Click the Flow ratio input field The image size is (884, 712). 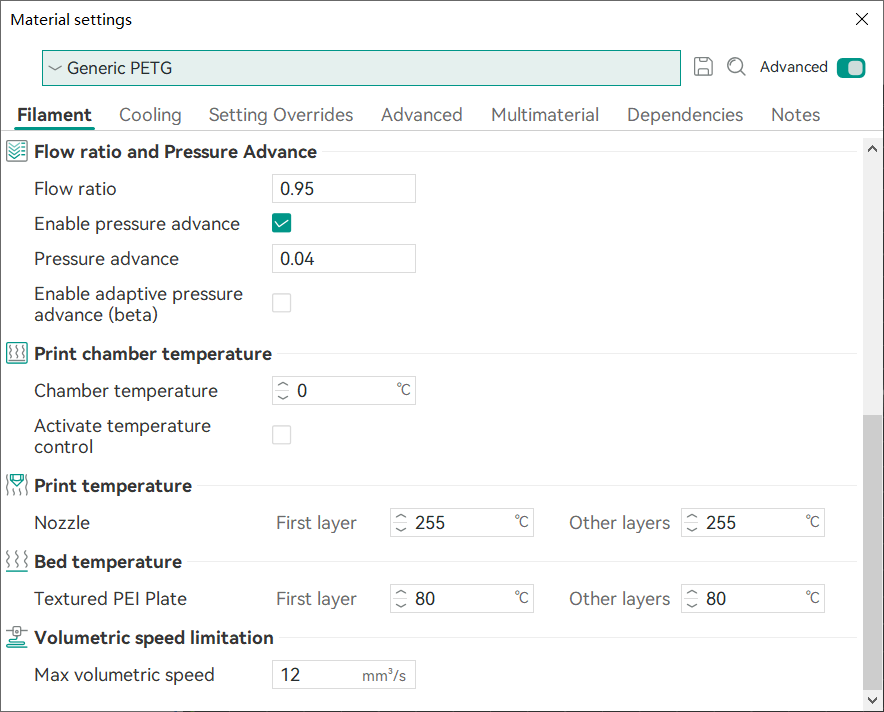coord(343,189)
